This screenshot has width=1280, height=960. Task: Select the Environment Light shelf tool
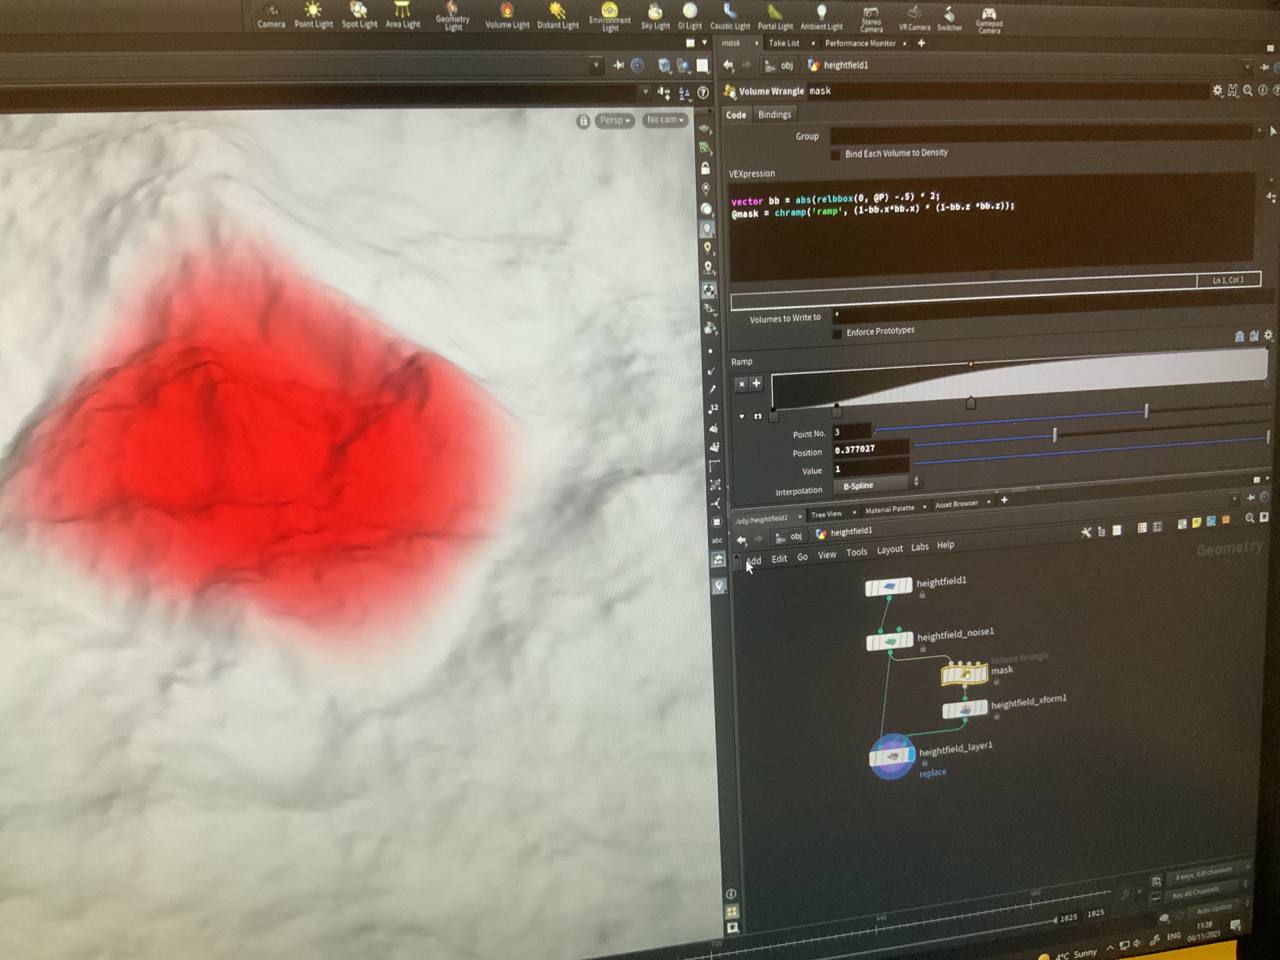click(609, 17)
